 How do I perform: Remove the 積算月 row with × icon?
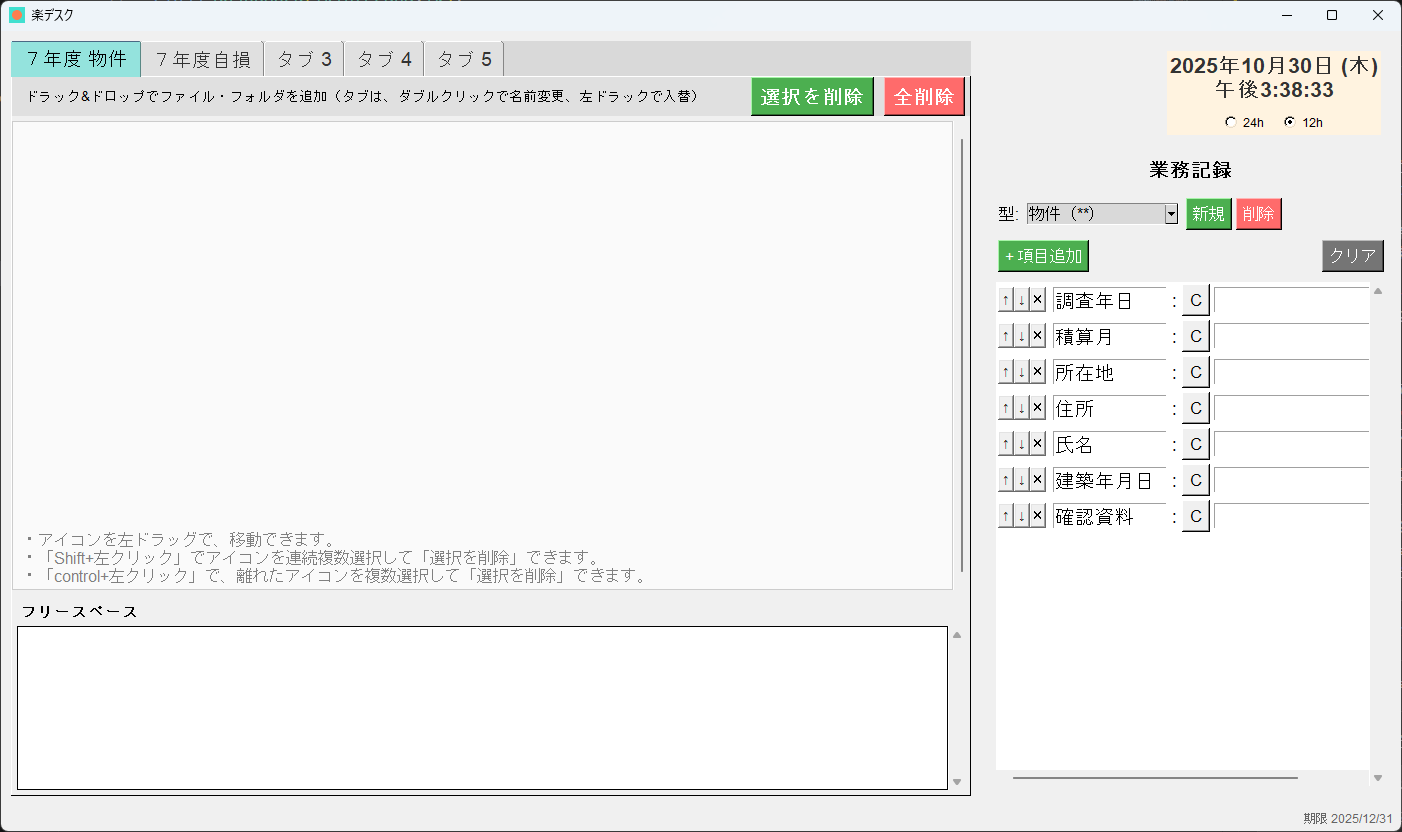1037,336
